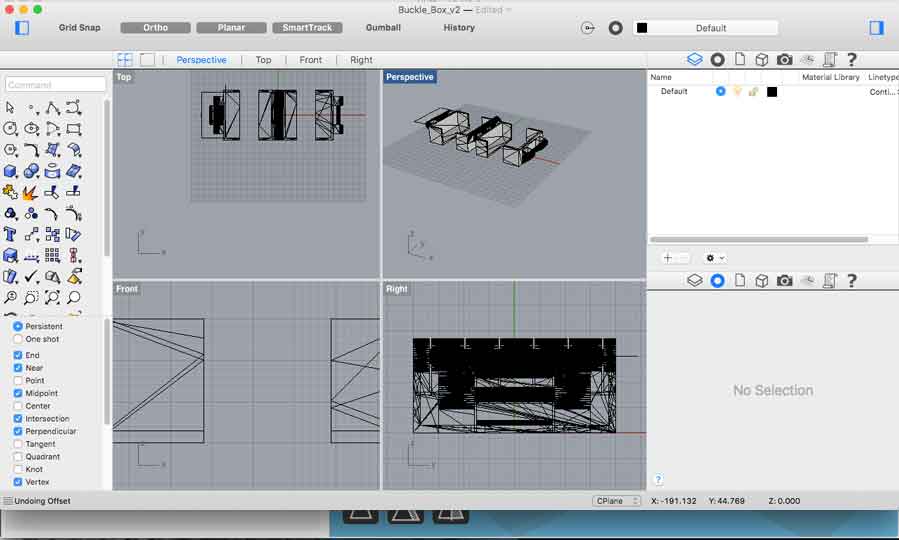Open the Front viewport label menu
This screenshot has height=540, width=899.
click(127, 289)
